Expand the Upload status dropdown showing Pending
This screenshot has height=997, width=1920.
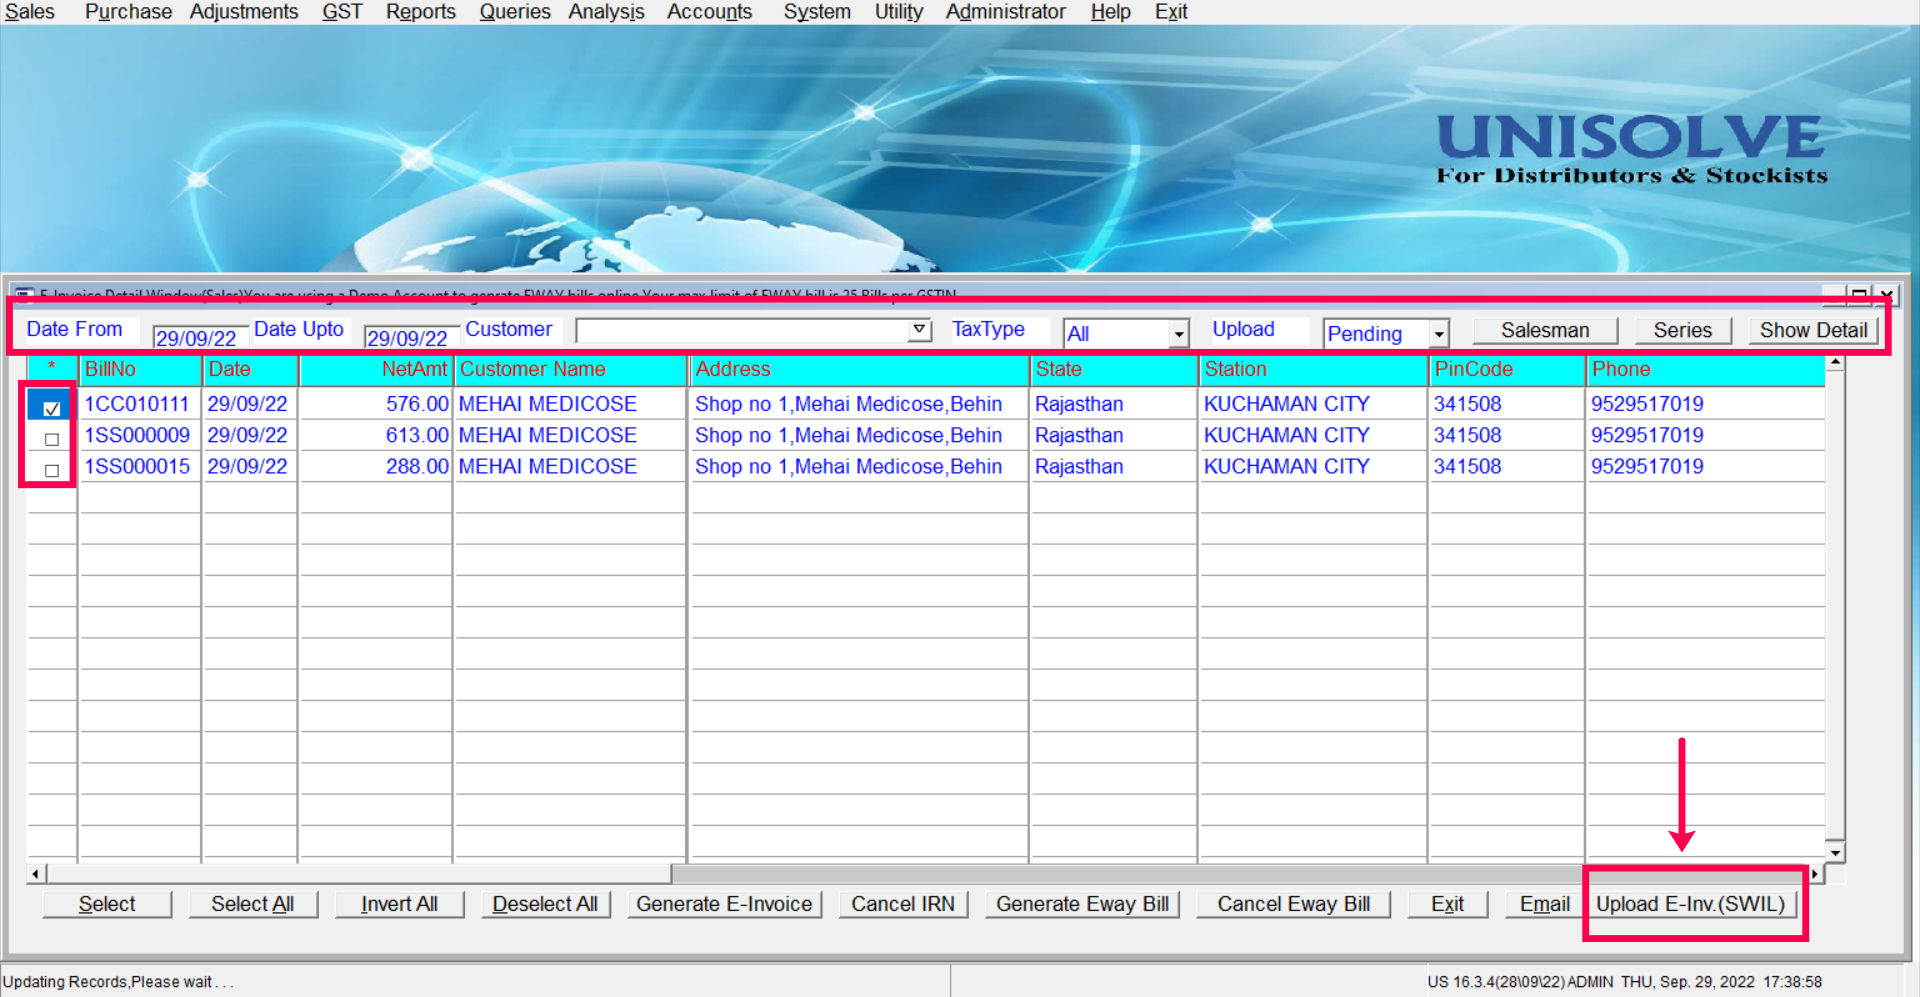click(x=1439, y=334)
